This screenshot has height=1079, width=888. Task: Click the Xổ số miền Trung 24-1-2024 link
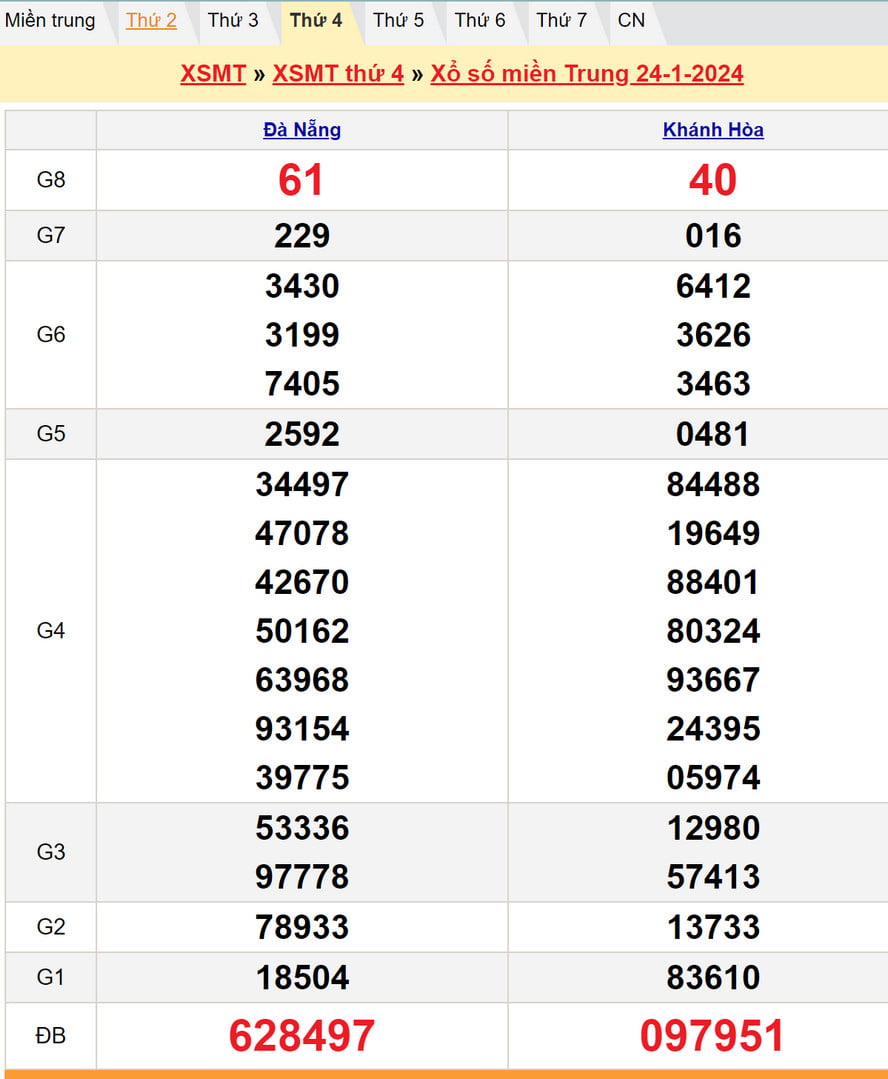pos(587,74)
